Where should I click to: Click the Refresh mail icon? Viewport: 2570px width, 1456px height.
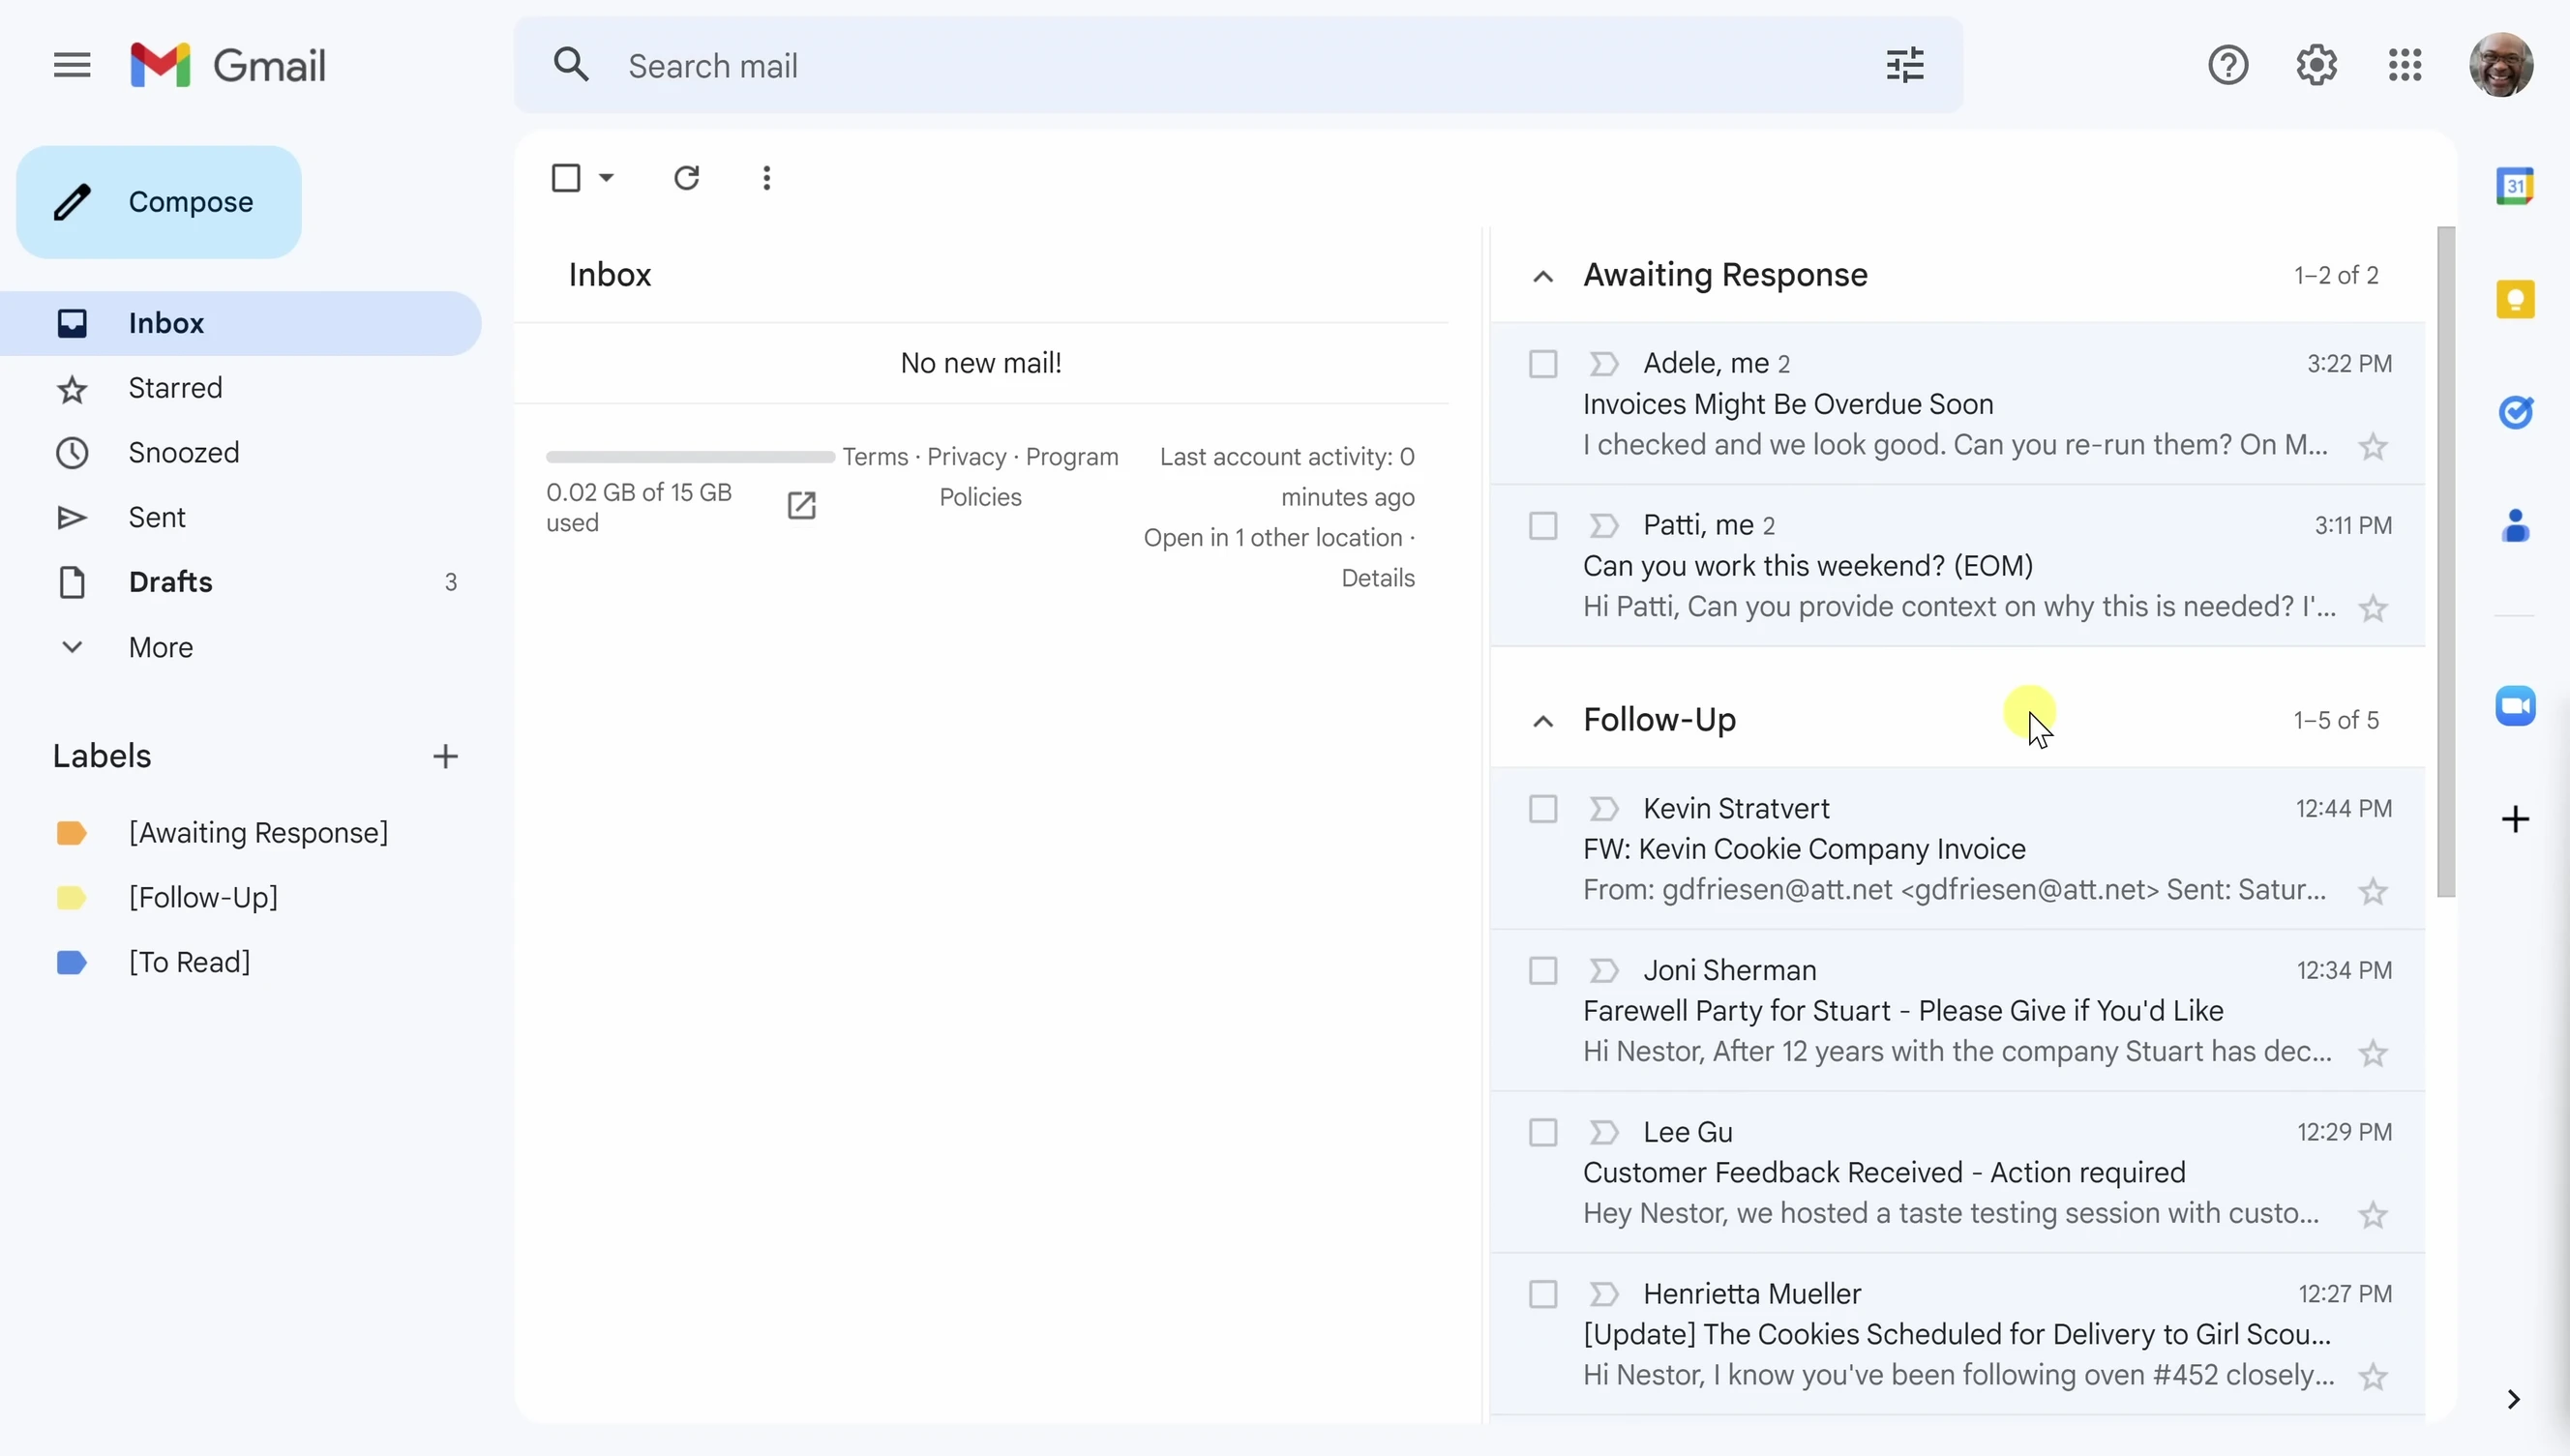686,178
